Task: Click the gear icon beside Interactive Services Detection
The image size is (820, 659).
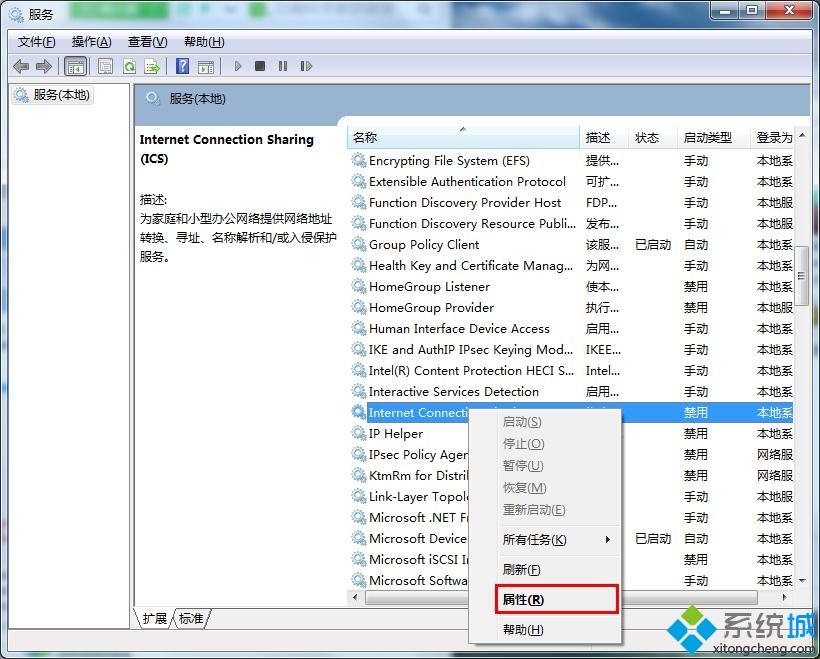Action: (x=359, y=391)
